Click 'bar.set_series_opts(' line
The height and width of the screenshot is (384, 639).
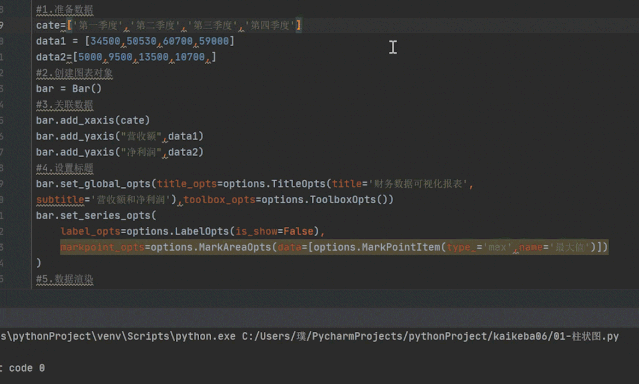96,215
